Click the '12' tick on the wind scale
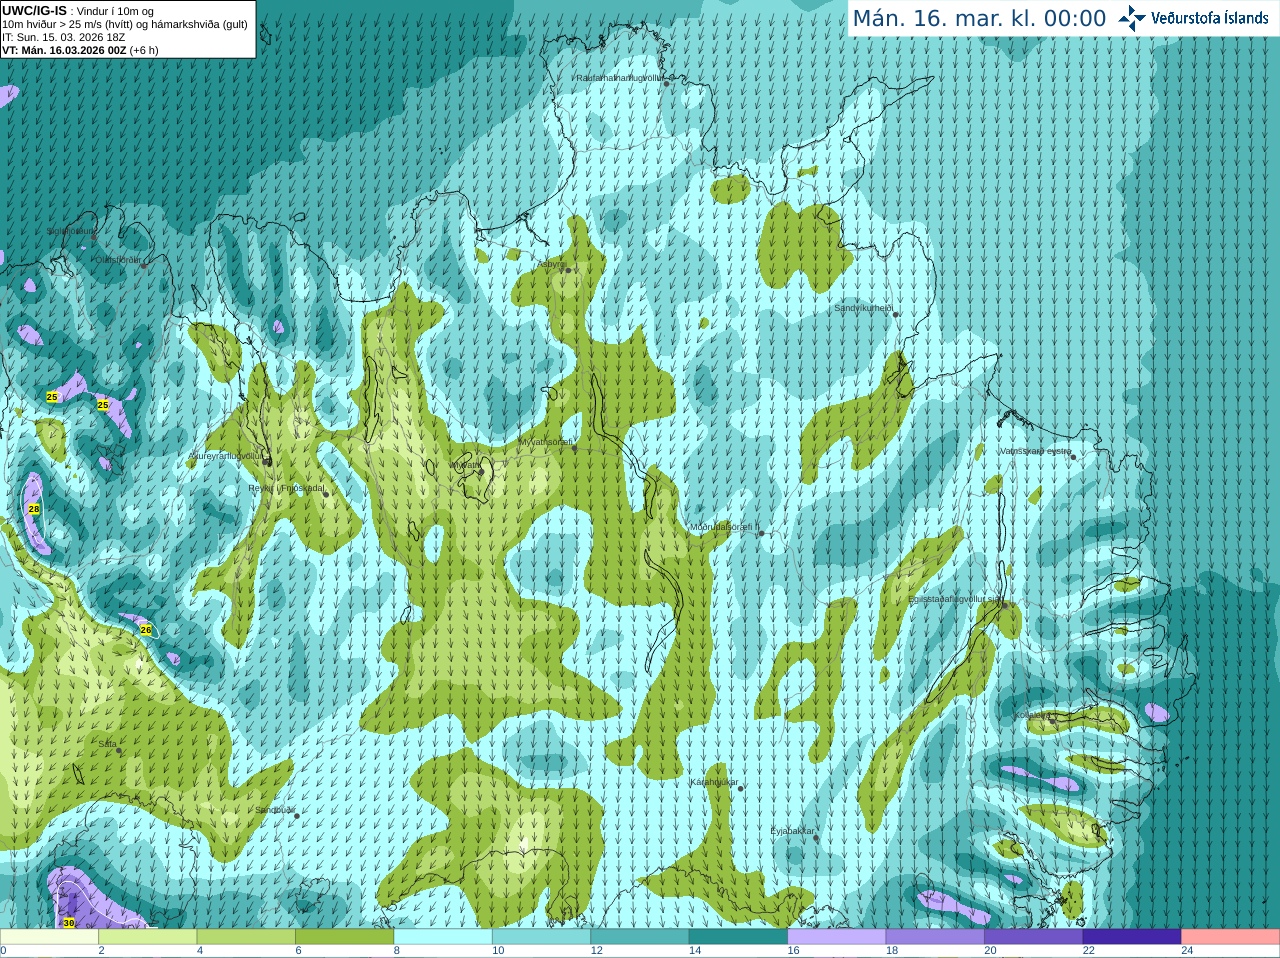The image size is (1280, 958). pyautogui.click(x=596, y=951)
